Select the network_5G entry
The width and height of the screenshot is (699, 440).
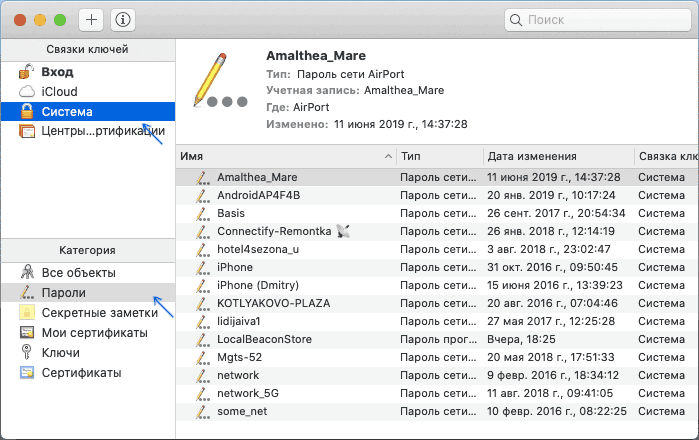click(x=437, y=393)
